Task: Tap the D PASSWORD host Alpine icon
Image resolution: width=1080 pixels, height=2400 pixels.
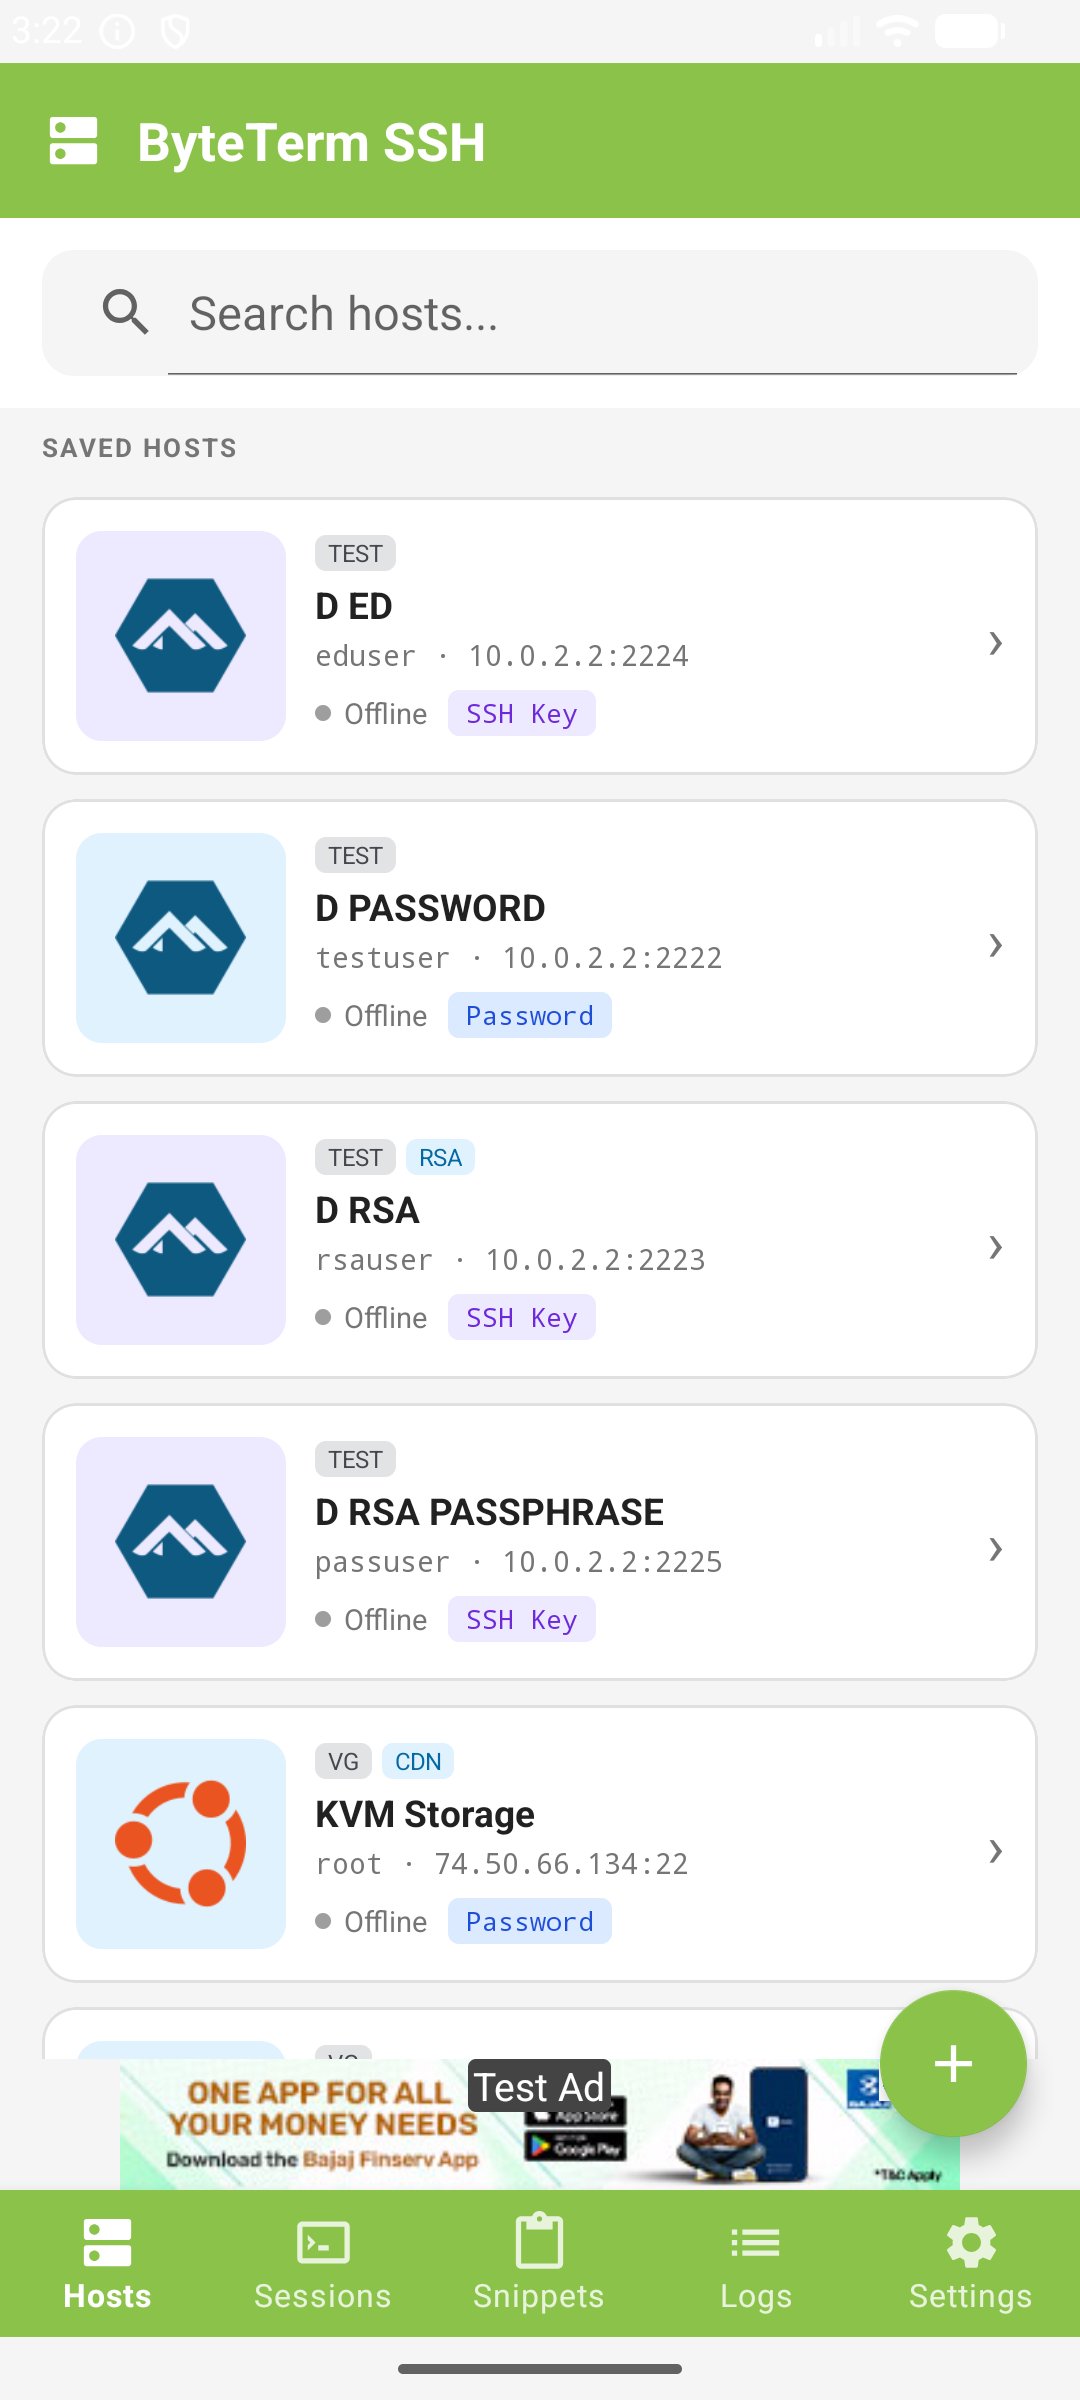Action: 181,938
